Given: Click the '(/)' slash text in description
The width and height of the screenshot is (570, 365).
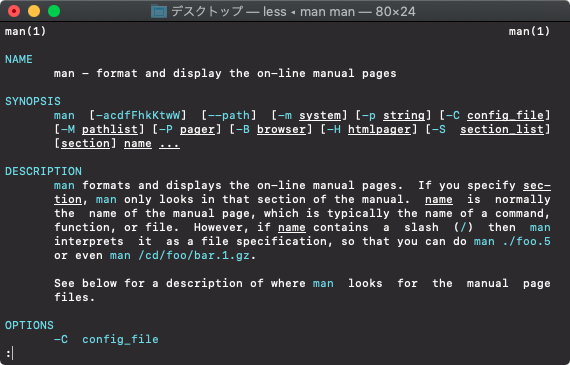Looking at the screenshot, I should tap(463, 228).
